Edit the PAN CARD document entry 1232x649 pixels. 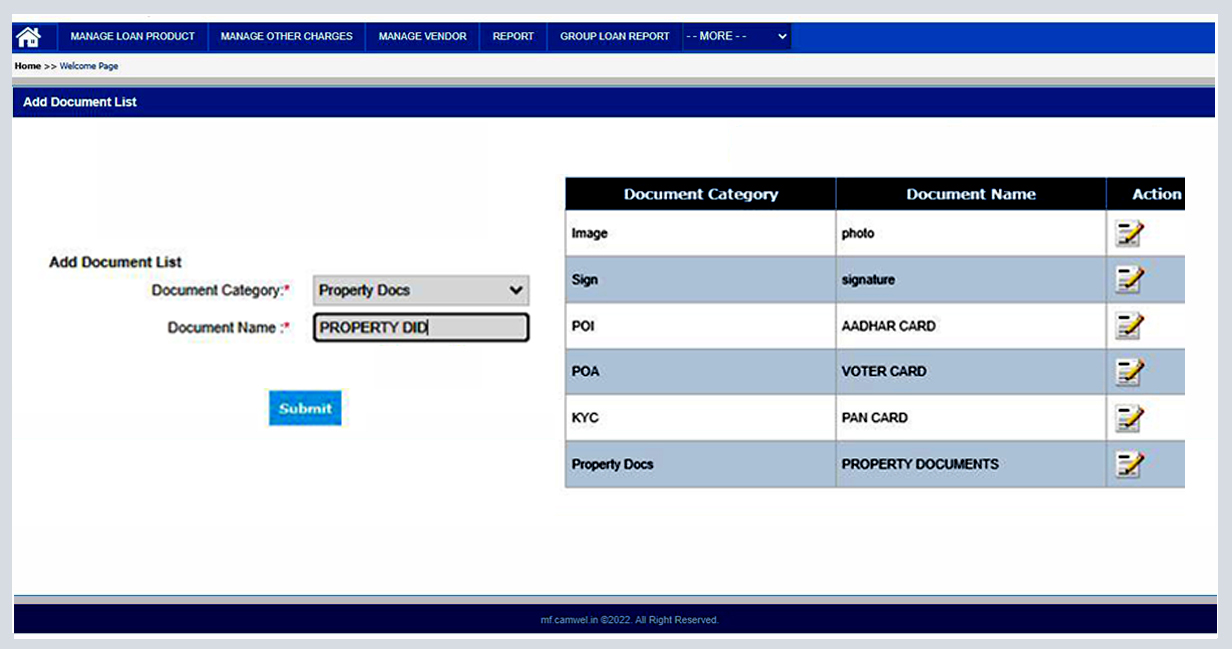point(1128,417)
